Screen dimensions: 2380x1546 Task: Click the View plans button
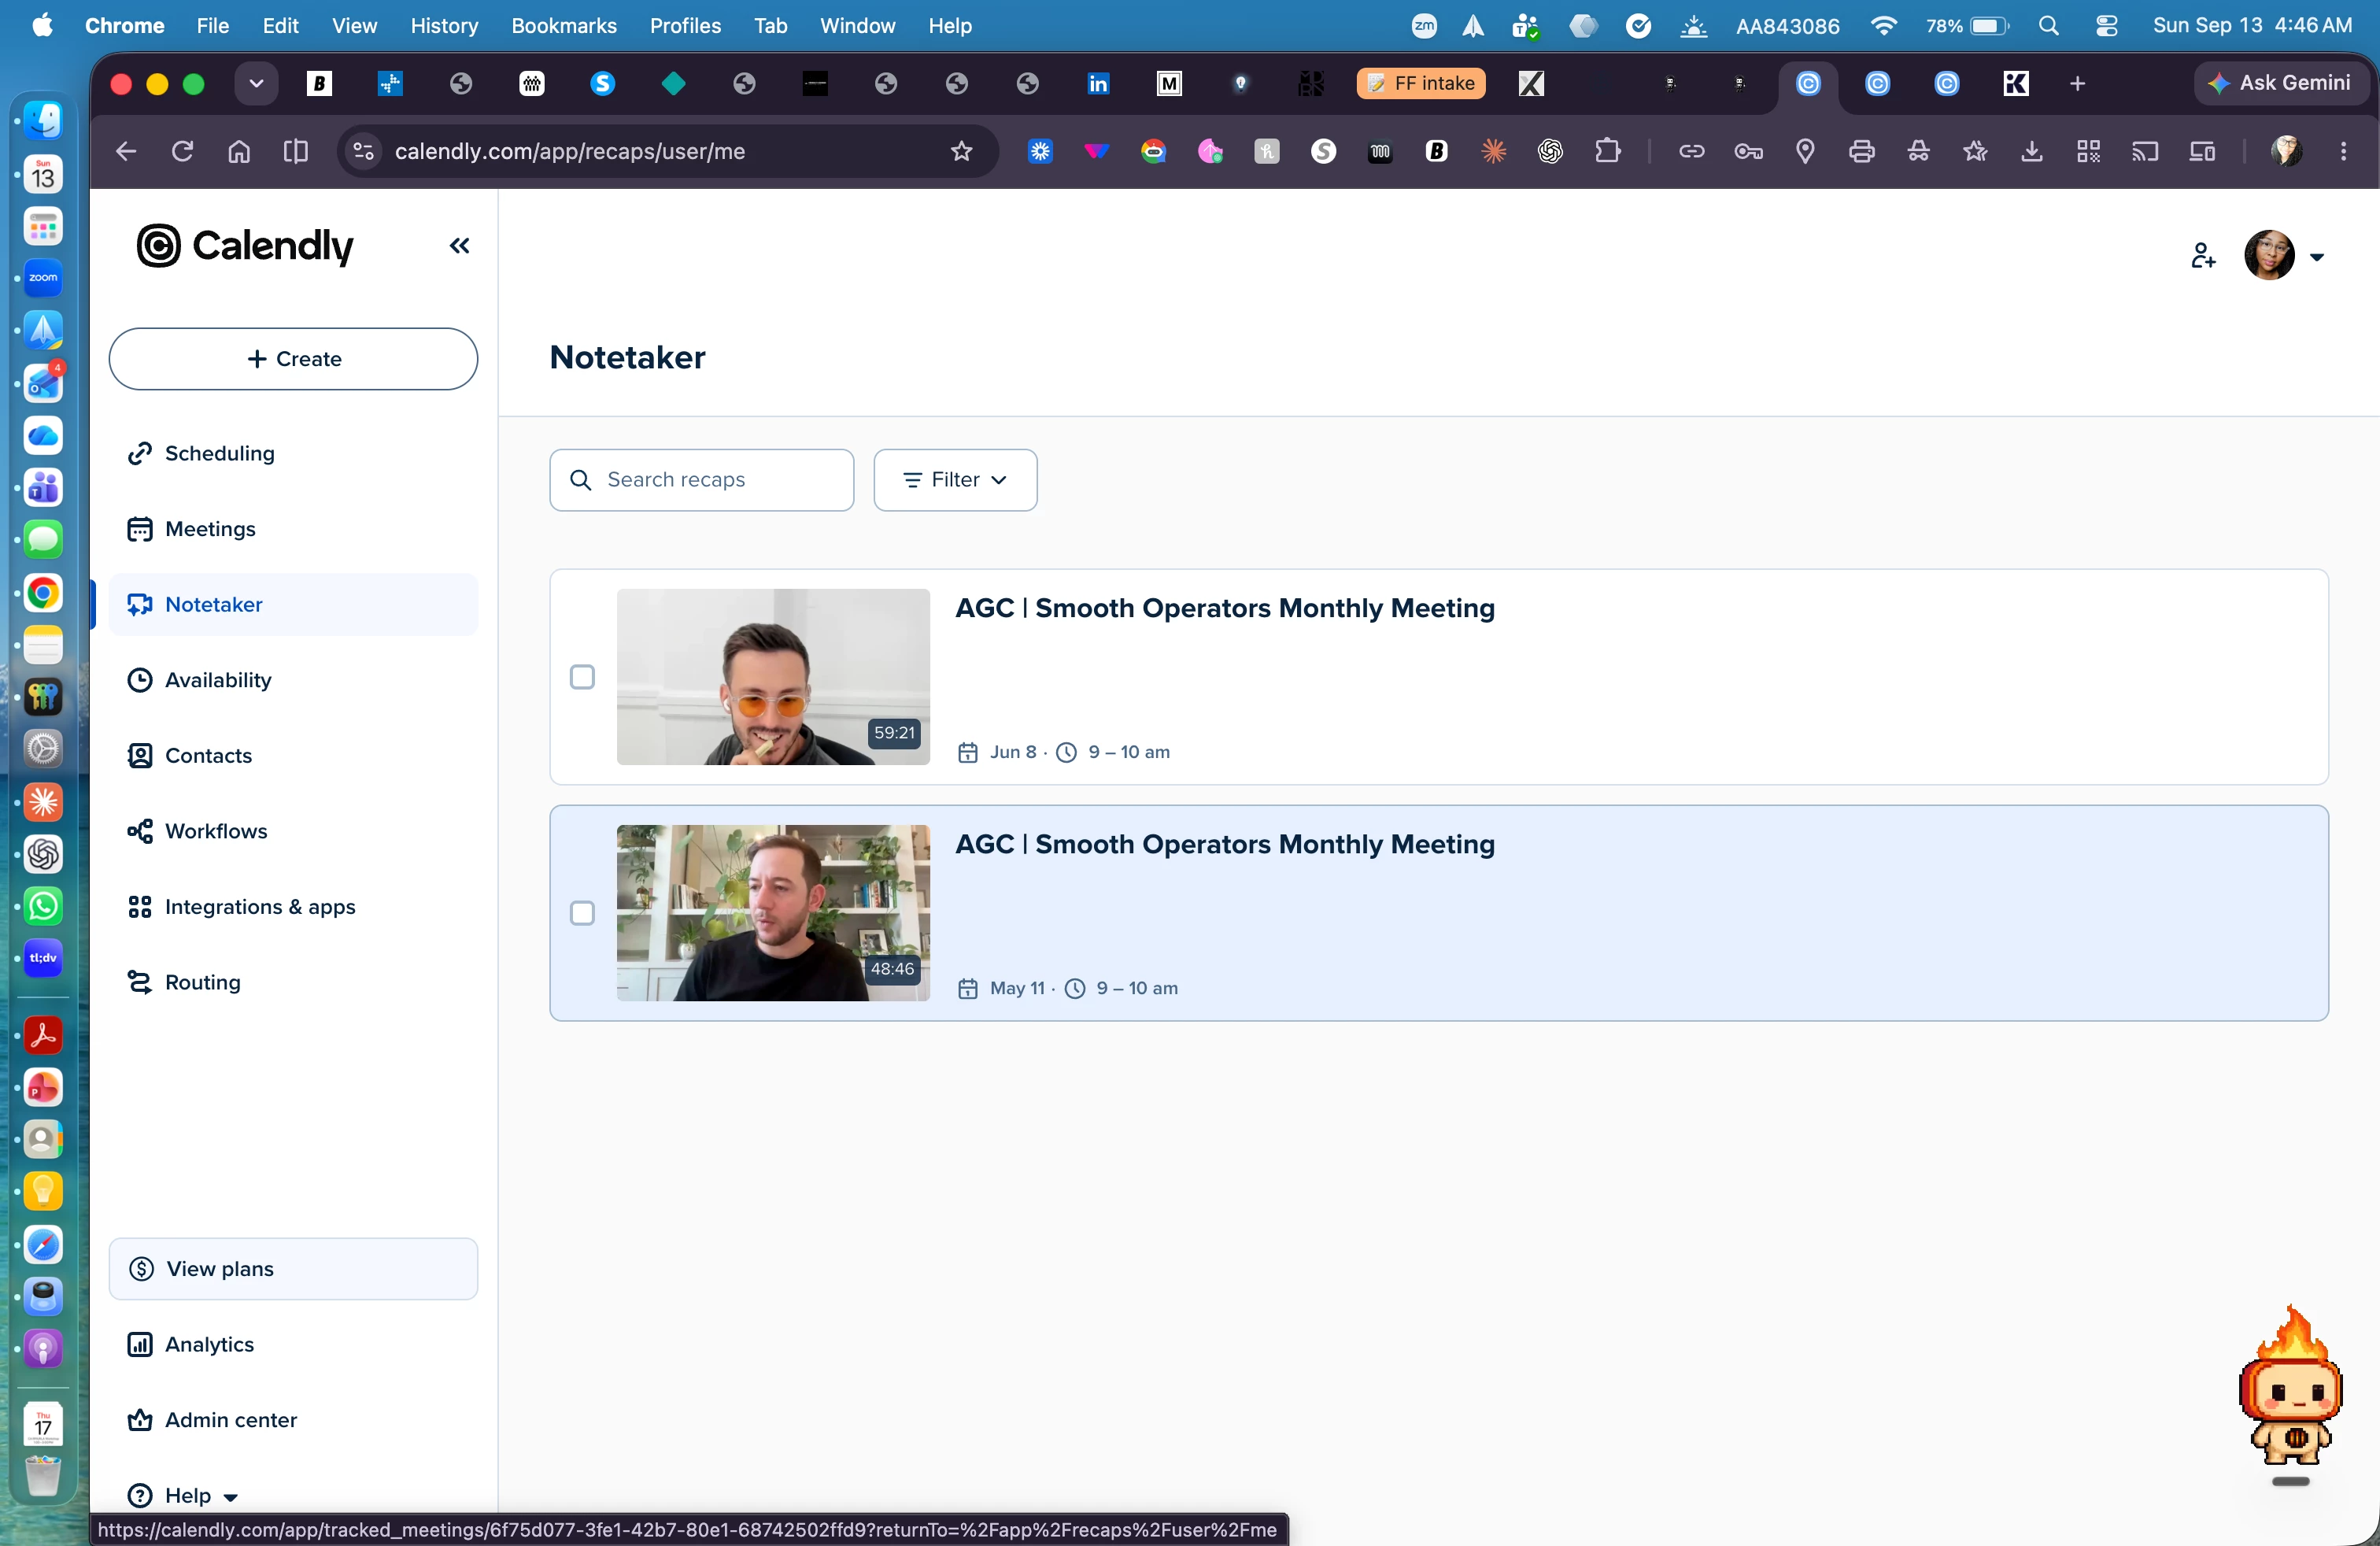tap(293, 1269)
